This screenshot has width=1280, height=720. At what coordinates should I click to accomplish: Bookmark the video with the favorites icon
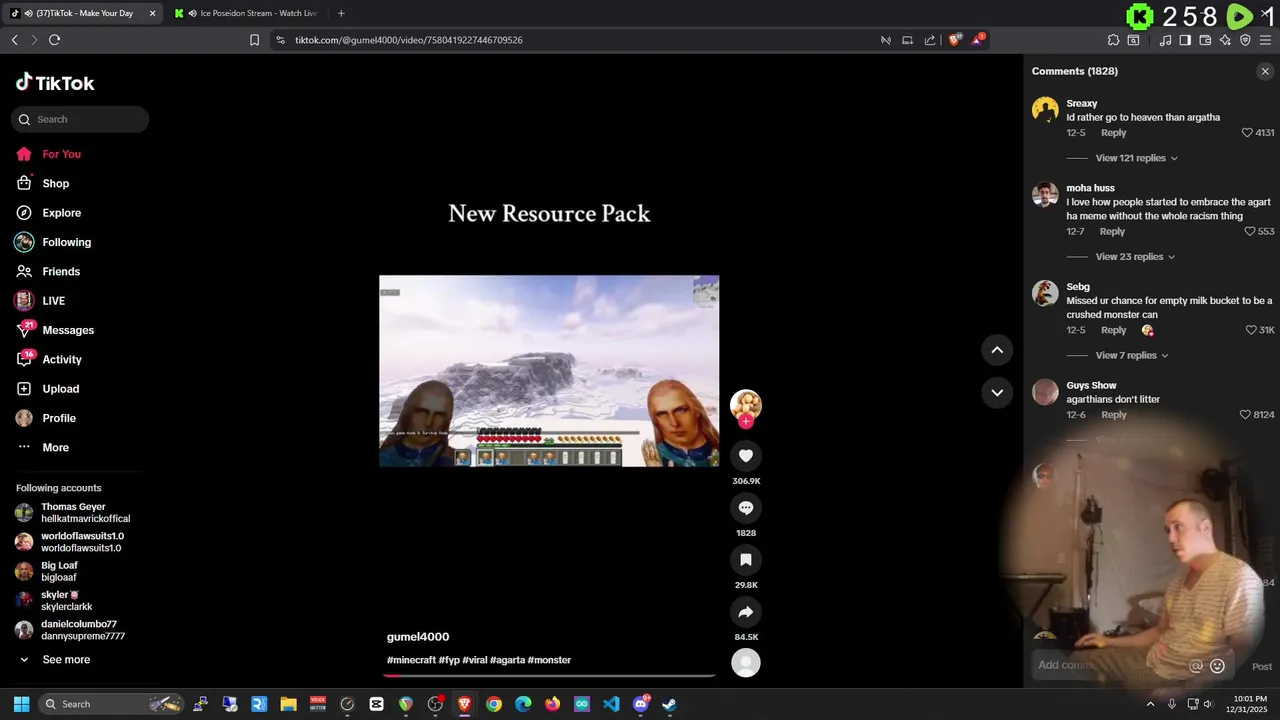[745, 560]
